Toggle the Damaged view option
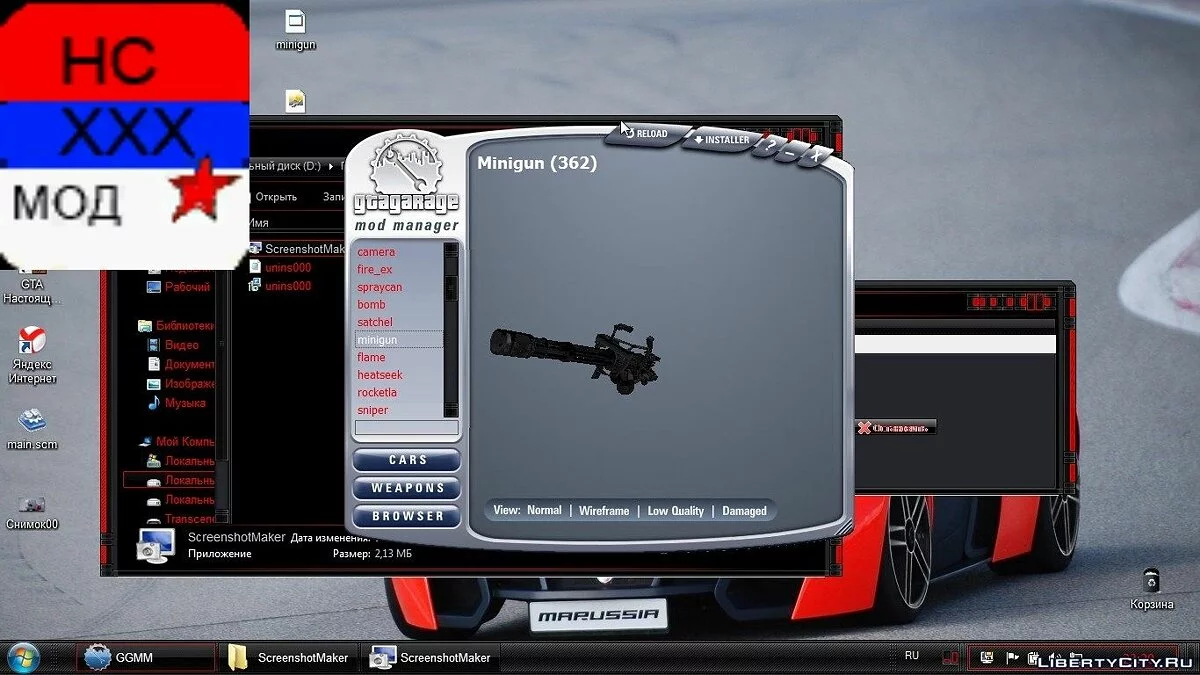Viewport: 1200px width, 675px height. coord(744,511)
